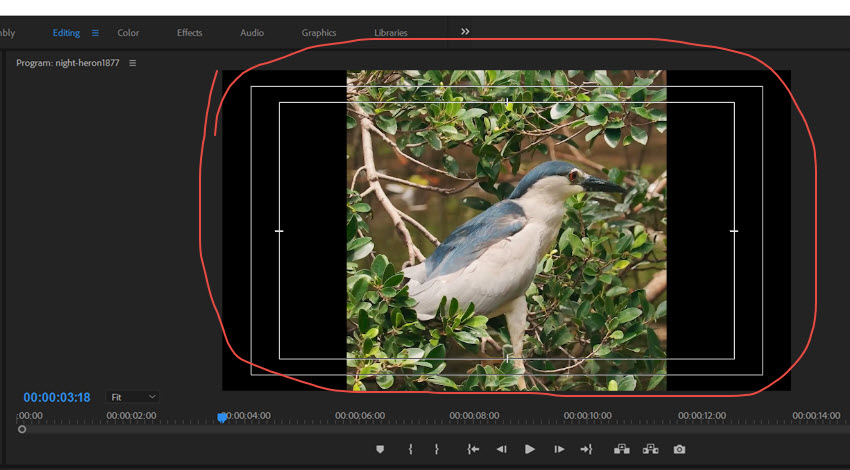Step back one frame
This screenshot has height=470, width=850.
[x=501, y=449]
